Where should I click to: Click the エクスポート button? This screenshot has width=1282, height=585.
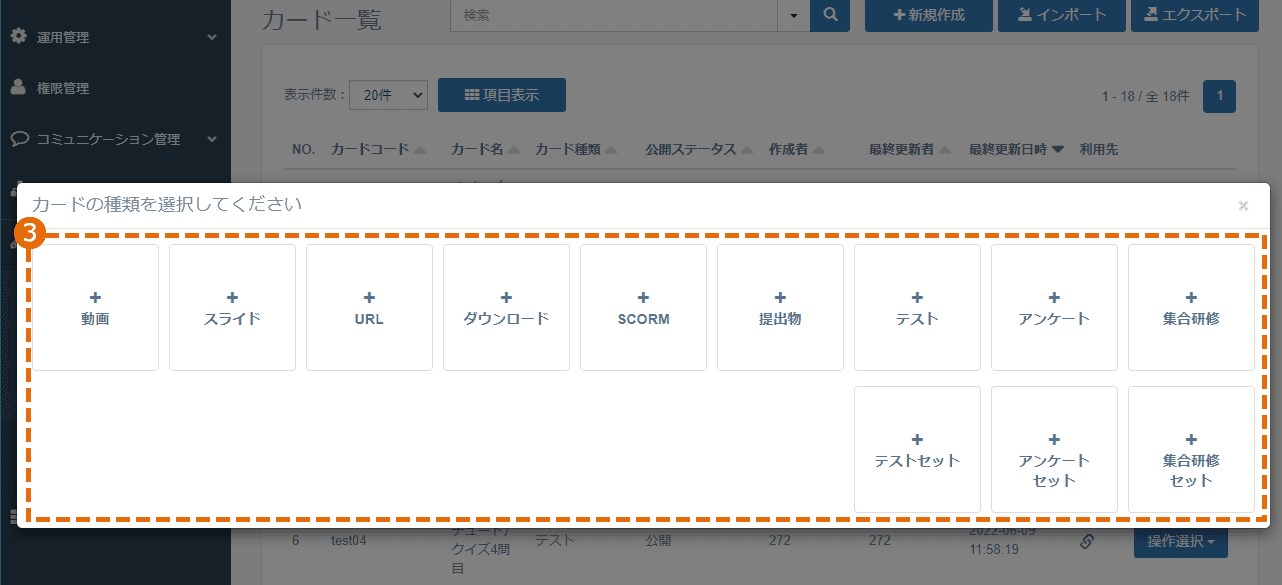coord(1195,15)
